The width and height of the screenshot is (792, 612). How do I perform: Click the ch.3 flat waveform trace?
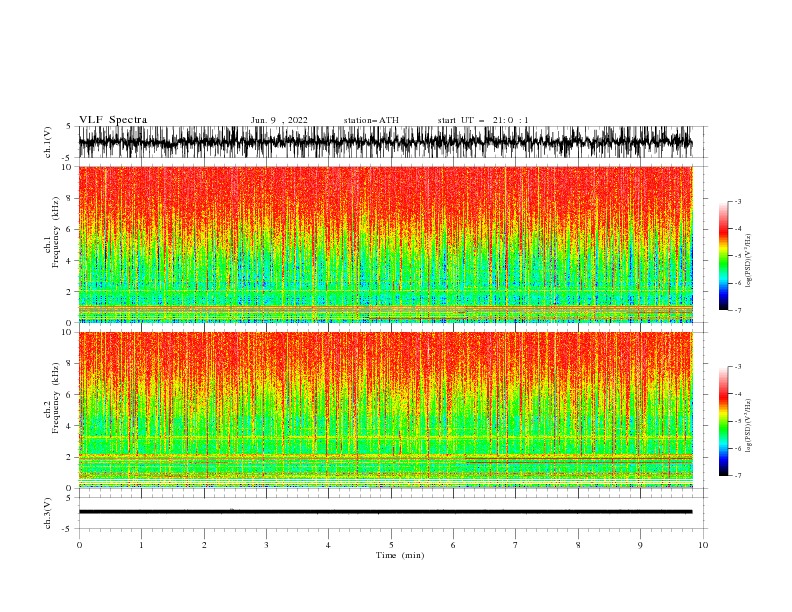coord(385,512)
